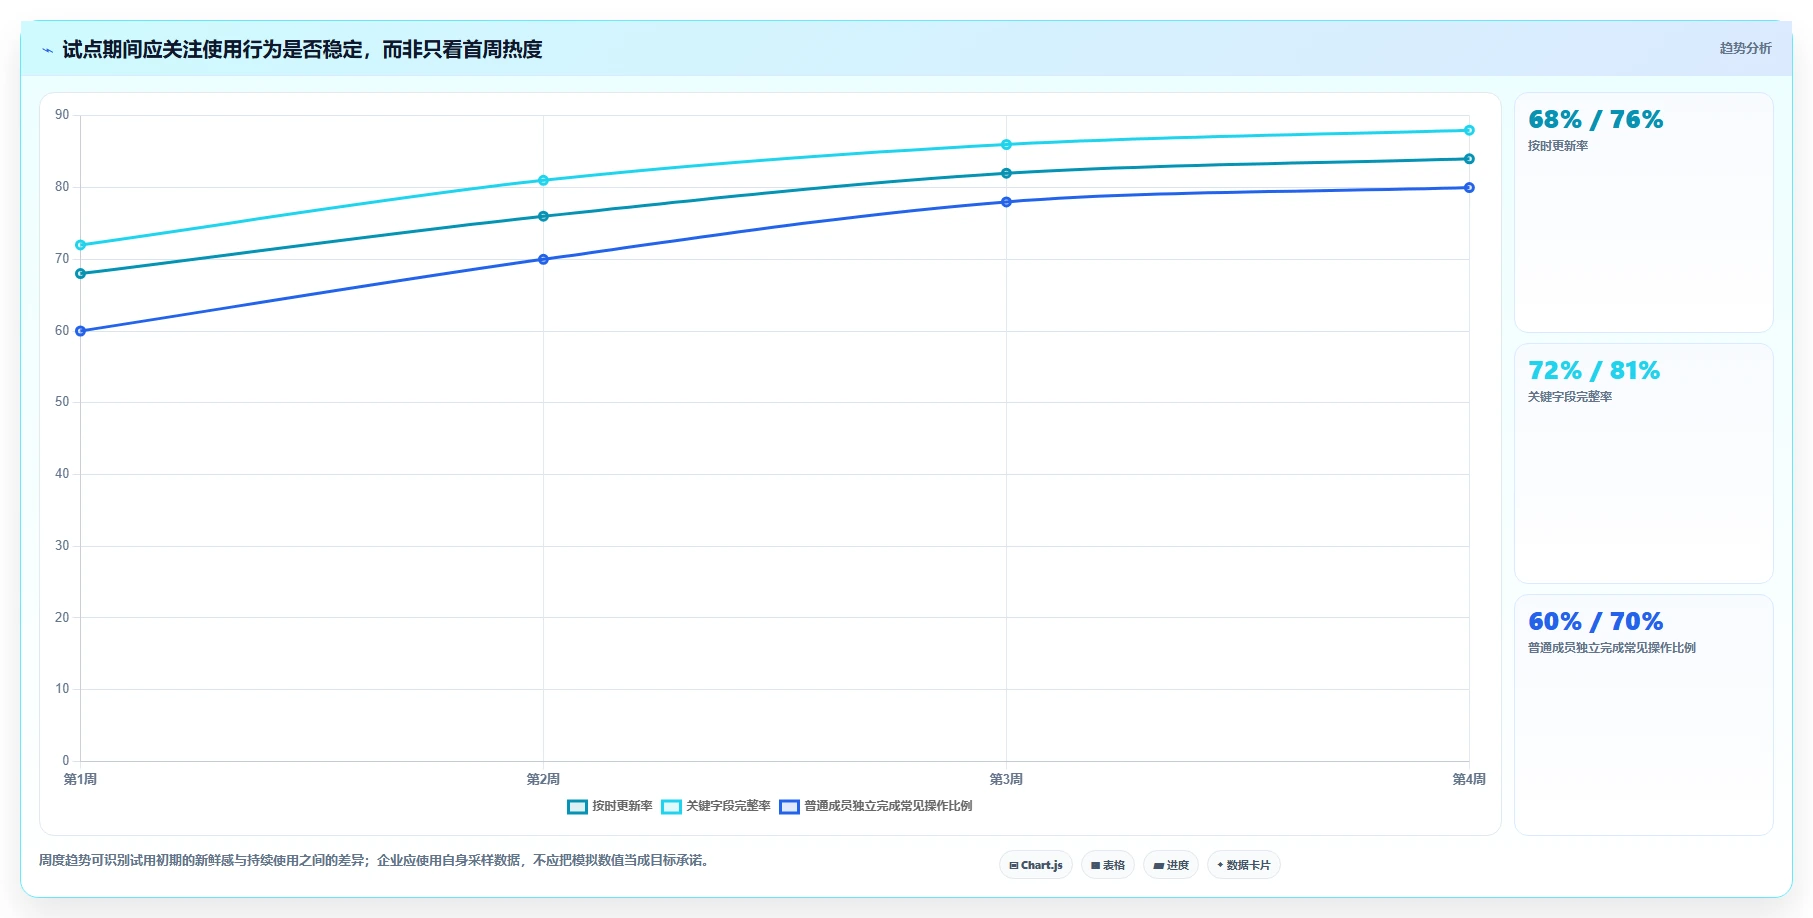The height and width of the screenshot is (918, 1813).
Task: Click the 第3周 x-axis label
Action: click(x=1006, y=779)
